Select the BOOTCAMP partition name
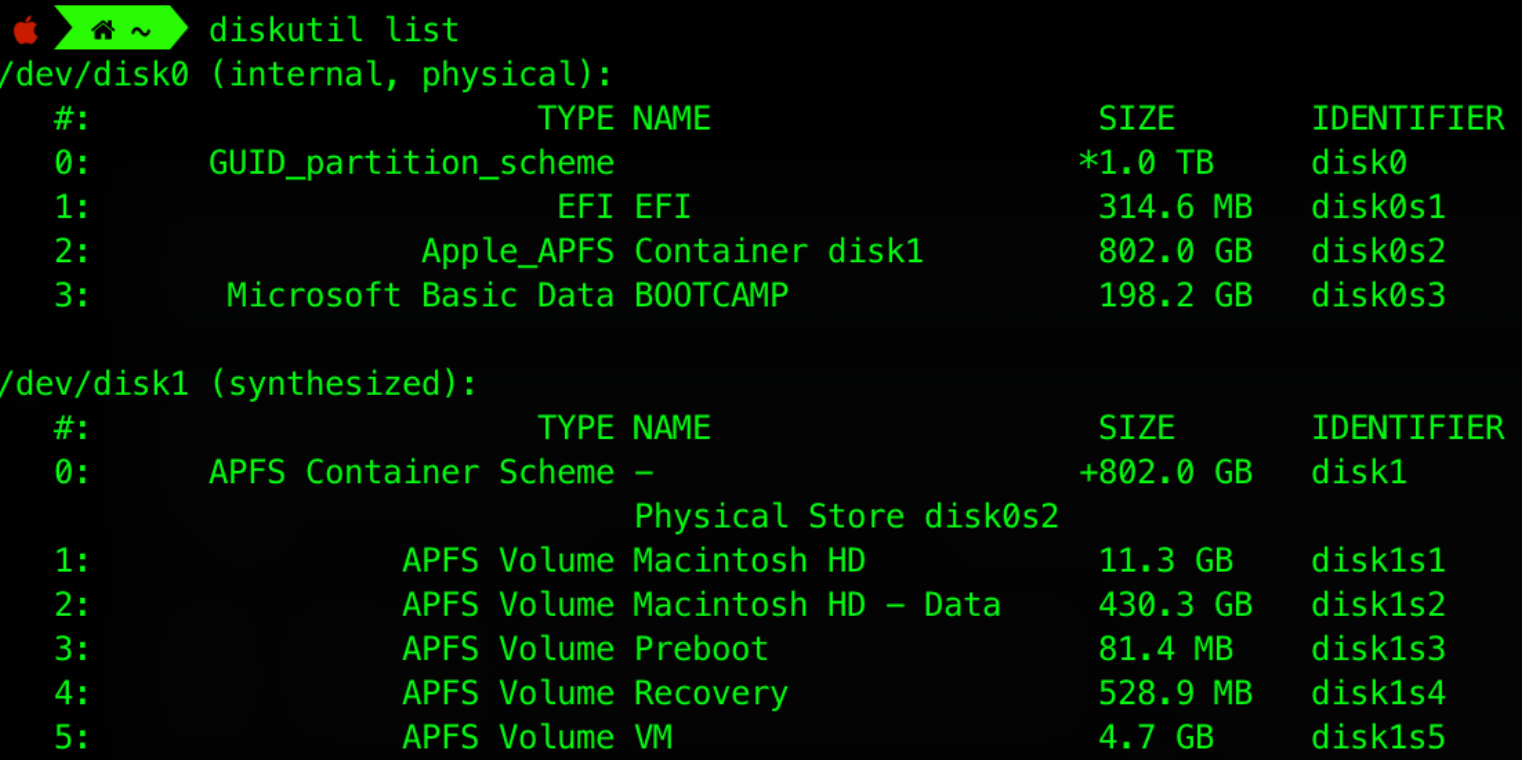This screenshot has width=1522, height=760. pos(711,295)
